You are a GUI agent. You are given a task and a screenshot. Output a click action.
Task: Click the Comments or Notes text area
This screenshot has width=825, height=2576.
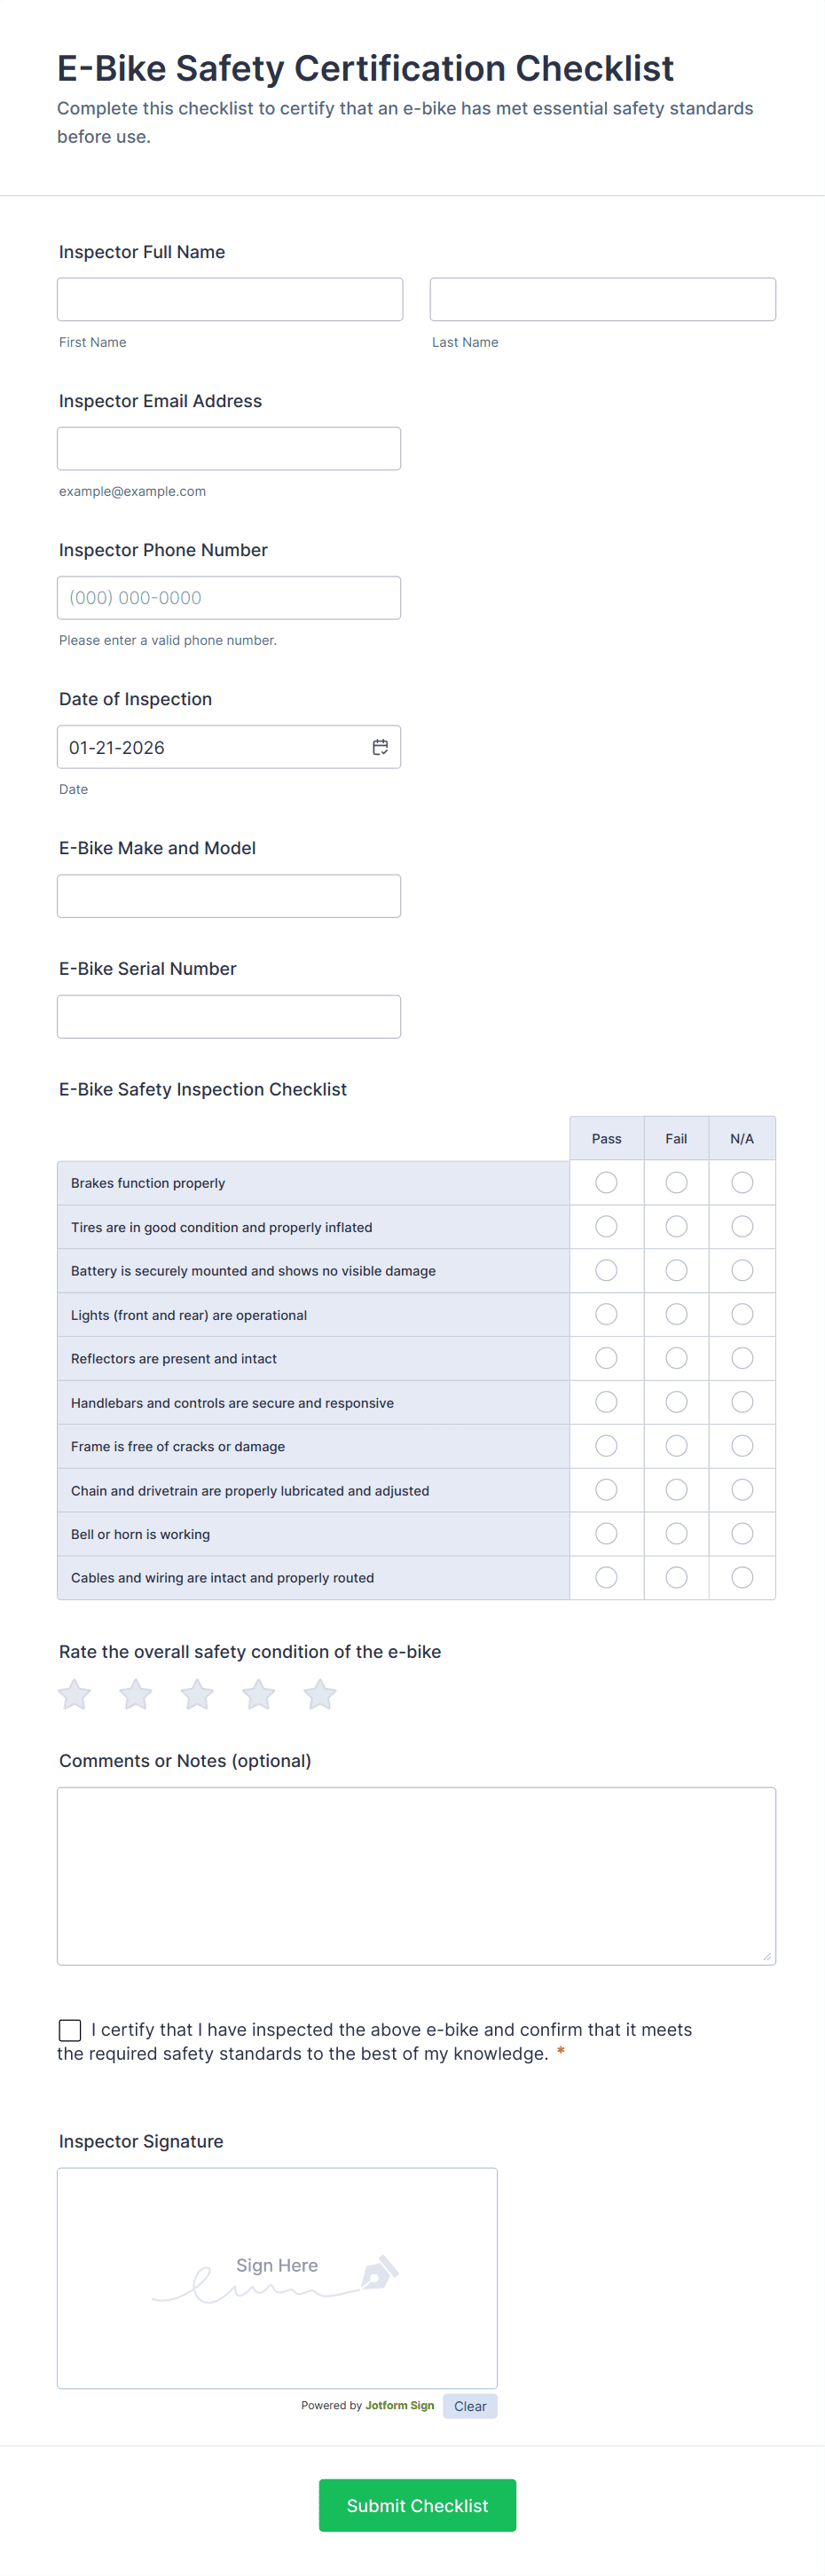click(x=417, y=1875)
